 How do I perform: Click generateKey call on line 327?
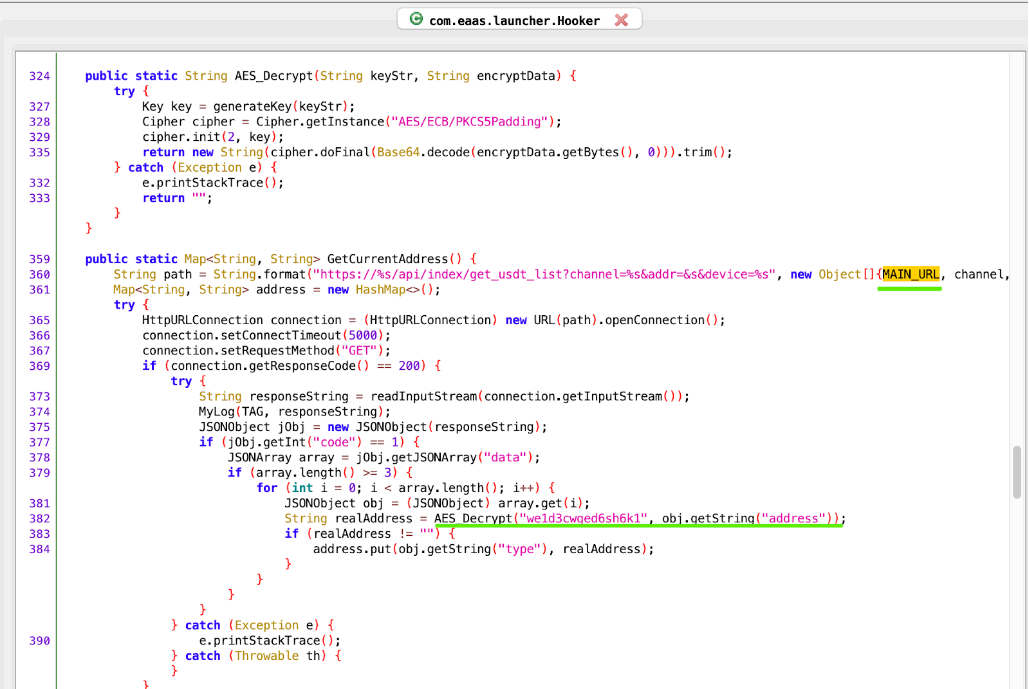pyautogui.click(x=253, y=106)
